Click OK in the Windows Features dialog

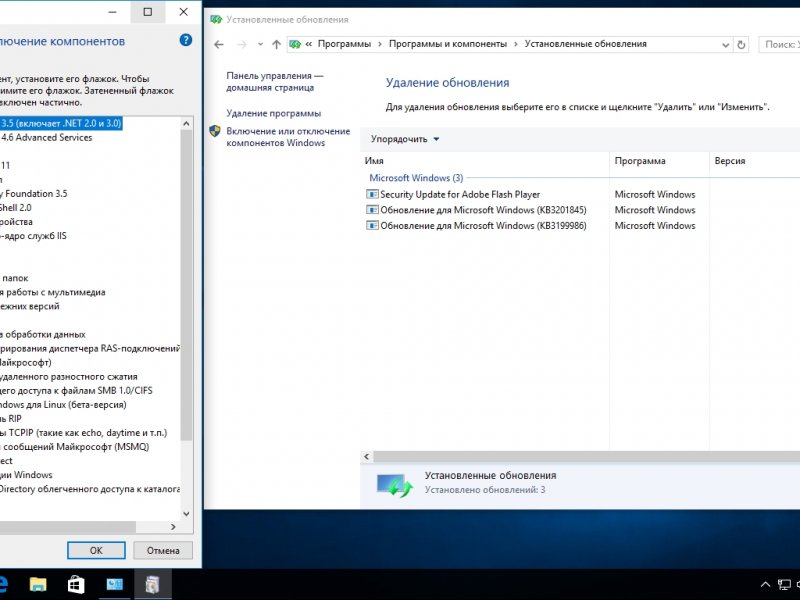96,551
